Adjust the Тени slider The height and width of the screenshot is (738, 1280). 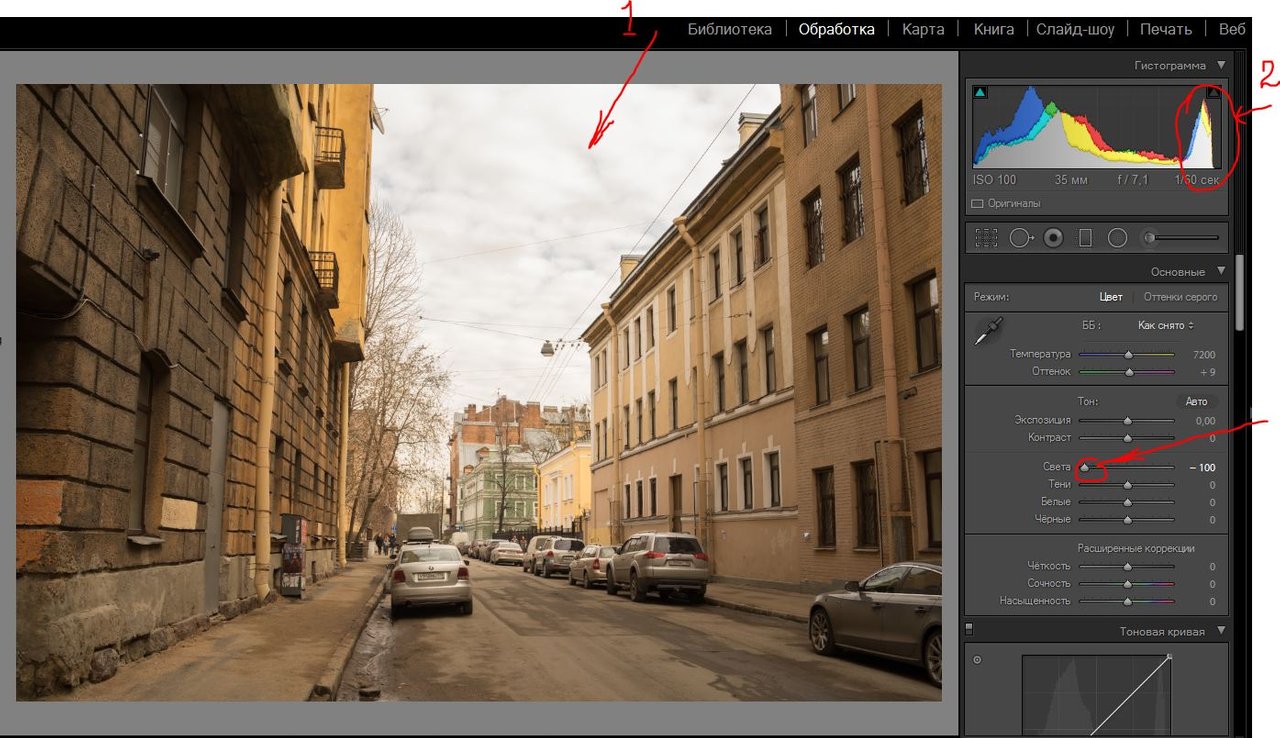pyautogui.click(x=1127, y=485)
